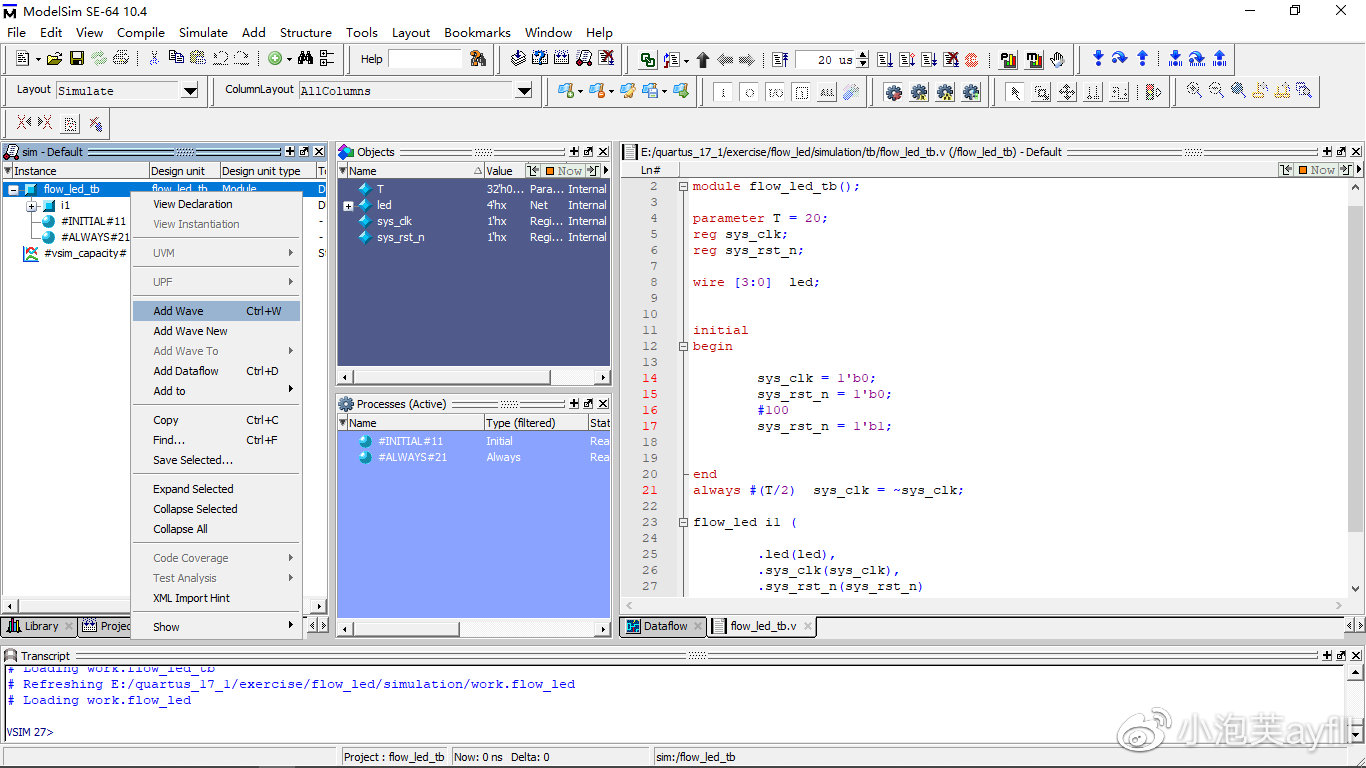
Task: Open the Layout Simulate dropdown
Action: 190,91
